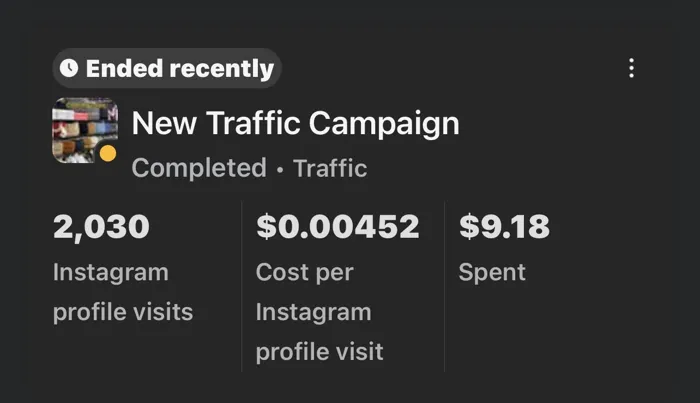Select the 2,030 profile visits figure

(x=101, y=226)
